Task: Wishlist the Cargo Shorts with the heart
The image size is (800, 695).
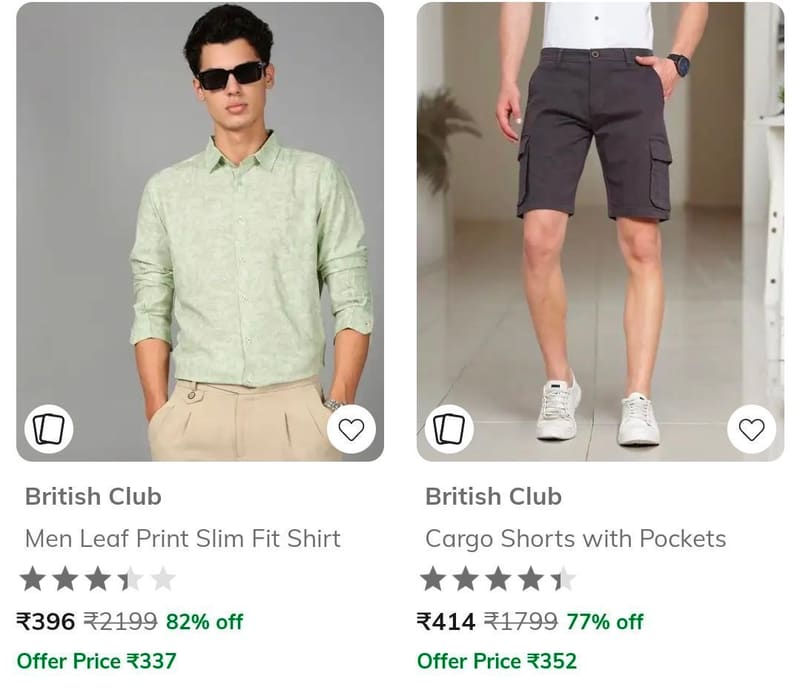Action: point(752,429)
